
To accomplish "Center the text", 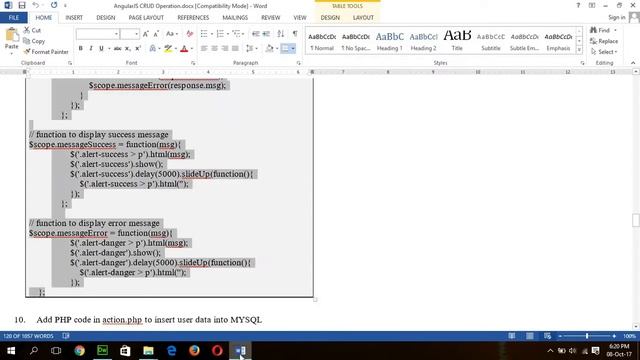I will (x=214, y=49).
